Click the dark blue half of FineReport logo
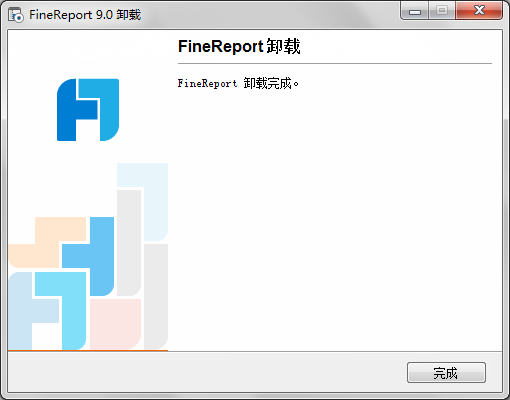Screen dimensions: 510x400 click(x=70, y=110)
